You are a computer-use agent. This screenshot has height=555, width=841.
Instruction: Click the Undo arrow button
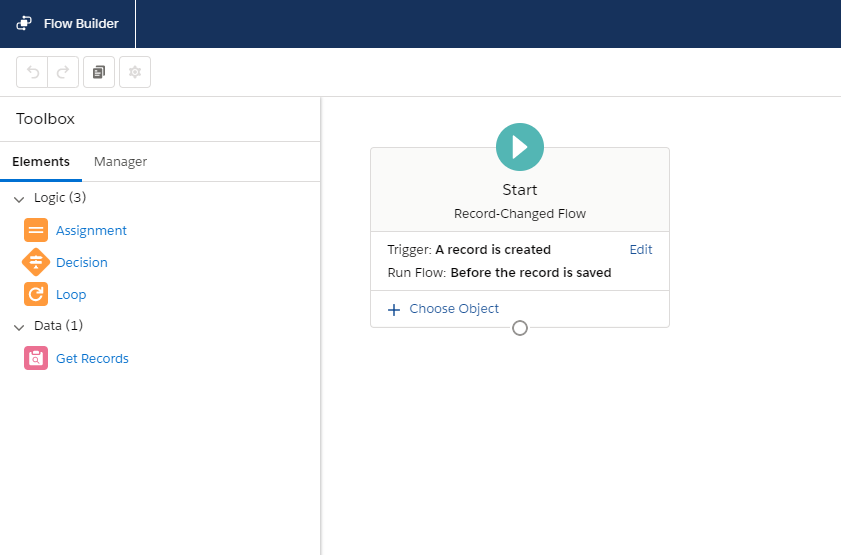[x=32, y=72]
